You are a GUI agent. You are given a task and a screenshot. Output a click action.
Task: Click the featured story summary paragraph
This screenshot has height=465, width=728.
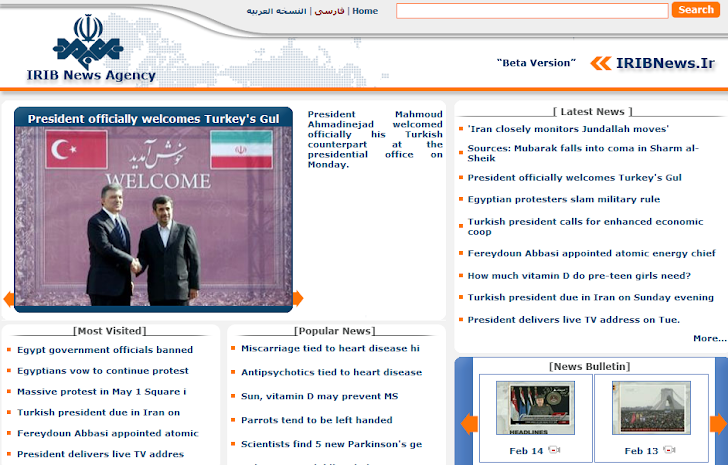[x=375, y=139]
